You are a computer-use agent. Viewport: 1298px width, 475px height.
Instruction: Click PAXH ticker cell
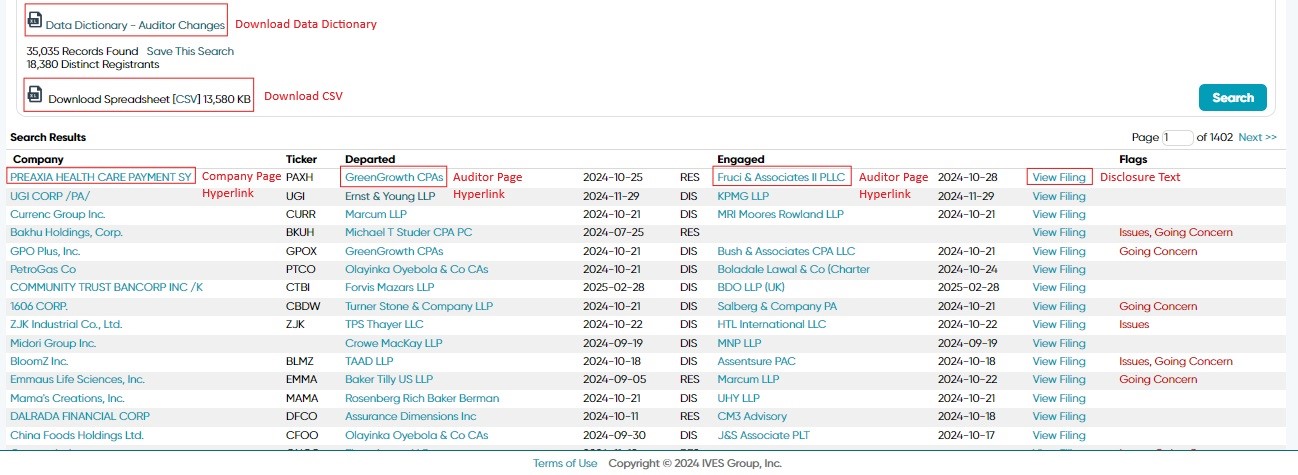tap(299, 177)
